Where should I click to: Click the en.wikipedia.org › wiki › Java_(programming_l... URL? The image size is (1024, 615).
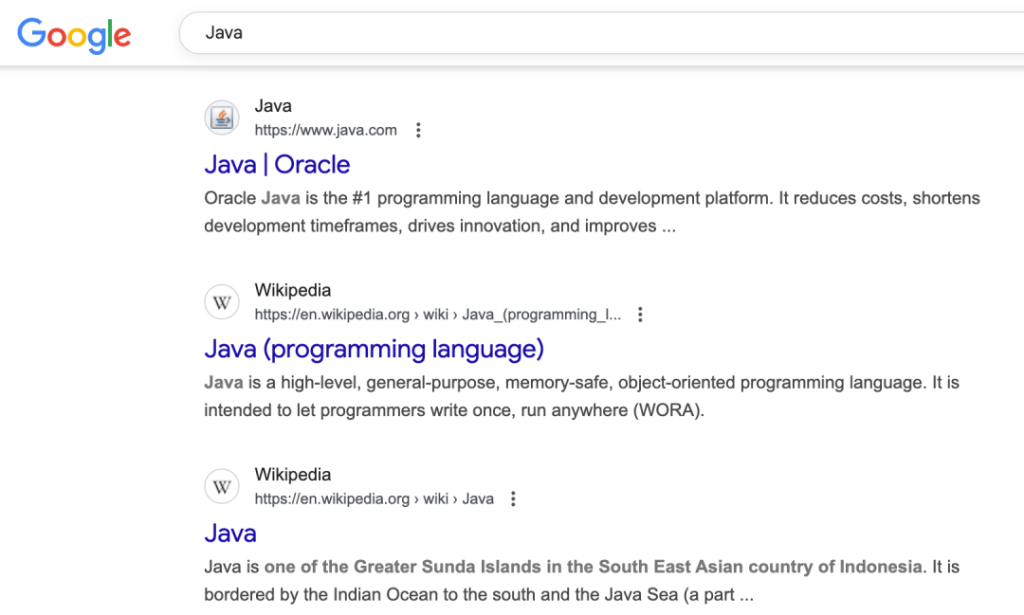(437, 315)
